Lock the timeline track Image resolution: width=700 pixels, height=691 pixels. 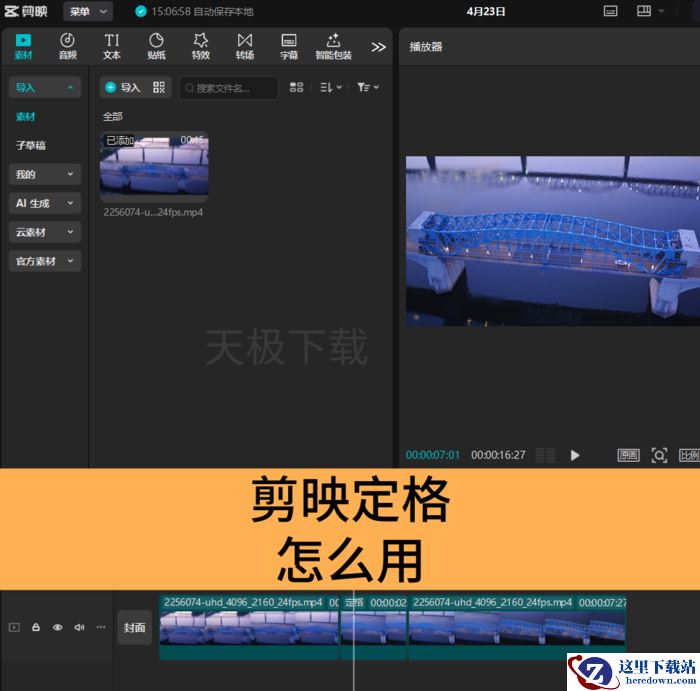click(x=36, y=627)
